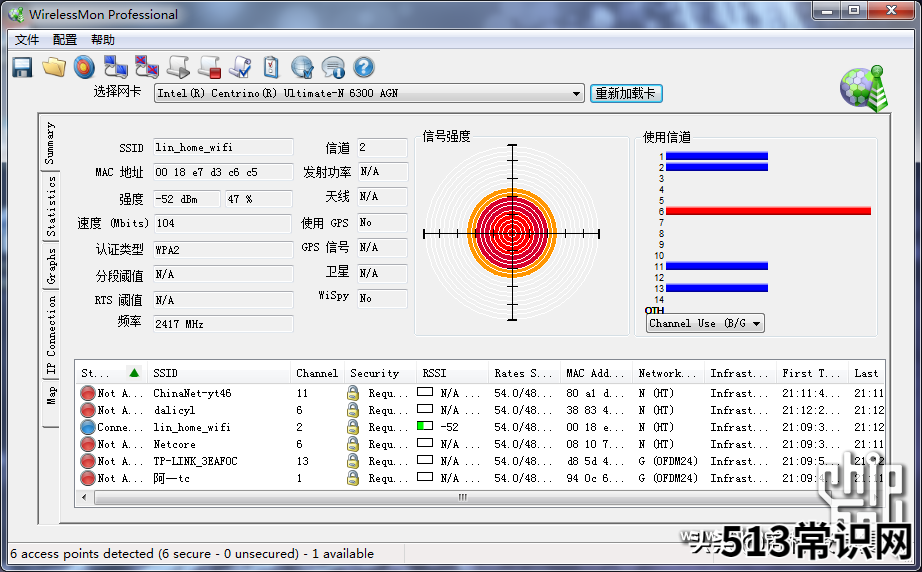Click the status bar access points detected text
Screen dimensions: 922x572
(192, 554)
